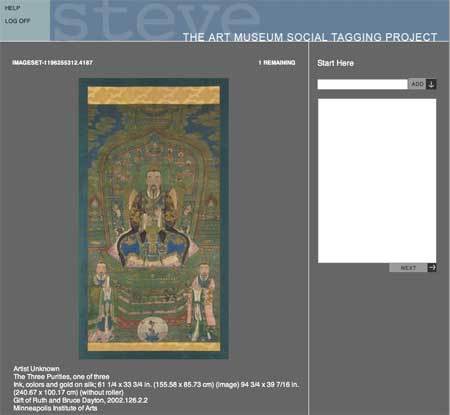
Task: Click 'Minneapolis Institute of Arts' text
Action: point(55,408)
